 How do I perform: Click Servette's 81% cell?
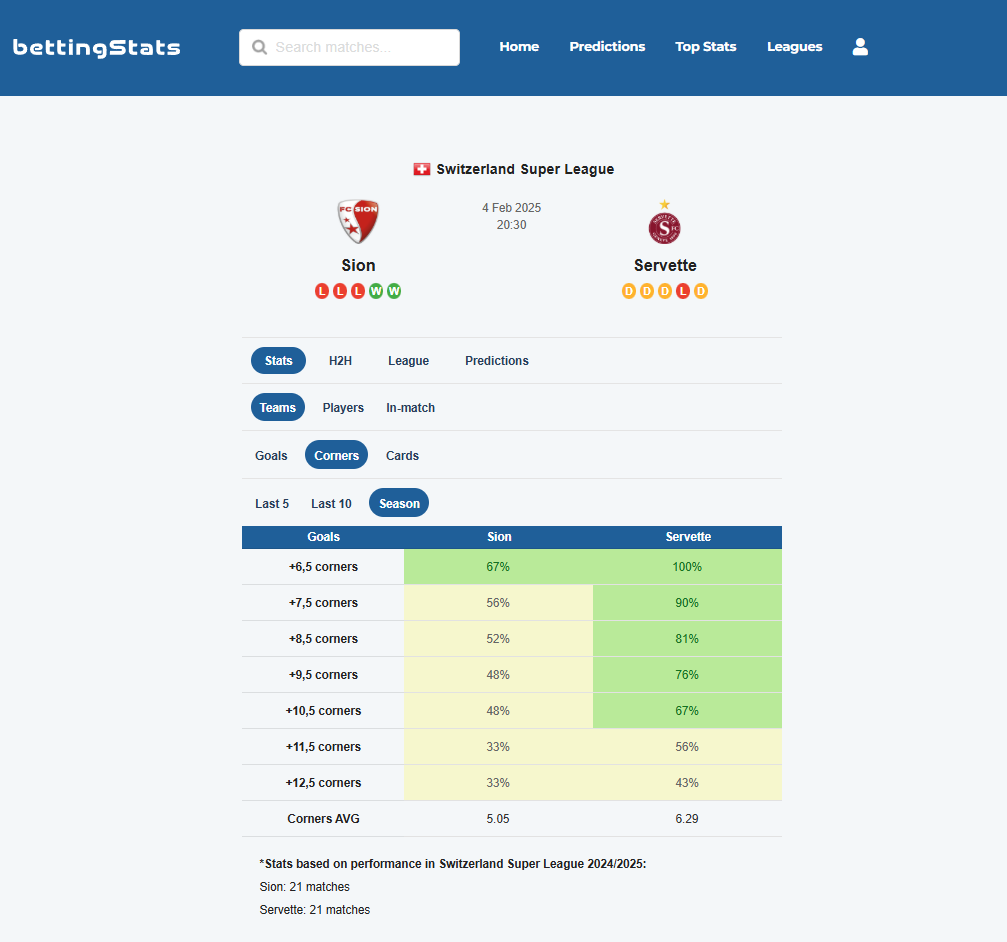687,639
